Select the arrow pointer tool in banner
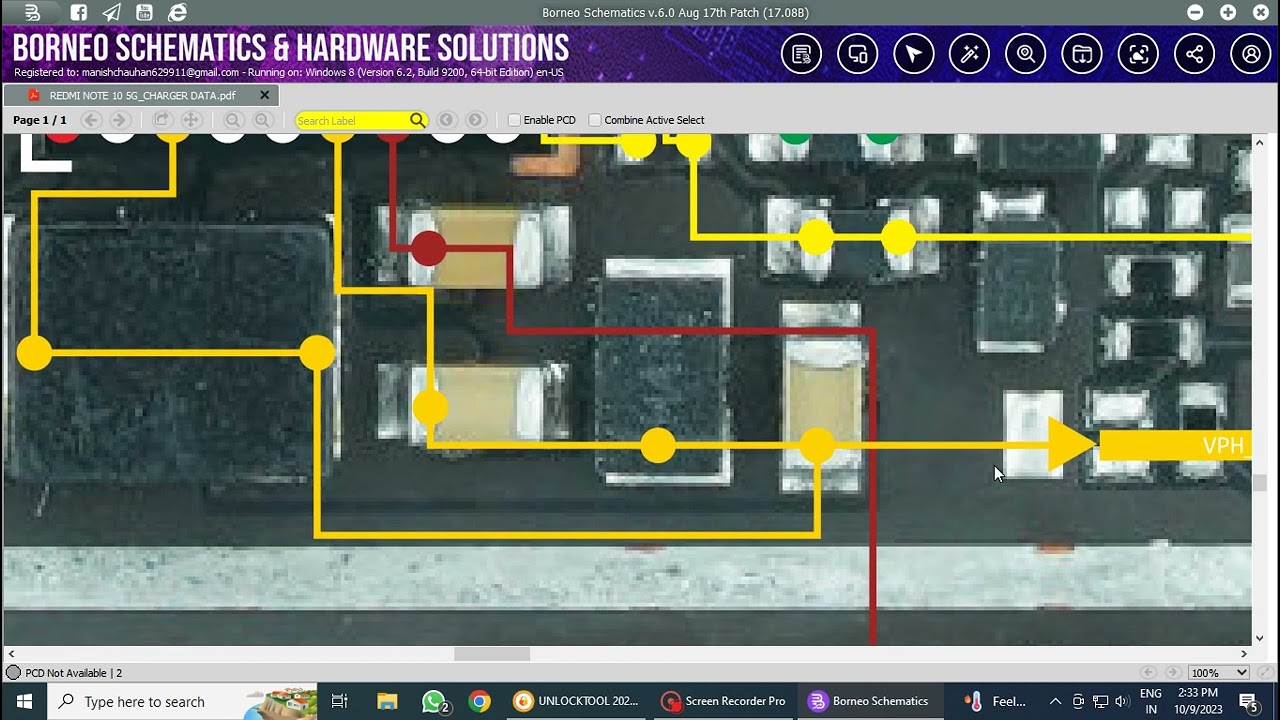This screenshot has height=720, width=1280. [913, 54]
